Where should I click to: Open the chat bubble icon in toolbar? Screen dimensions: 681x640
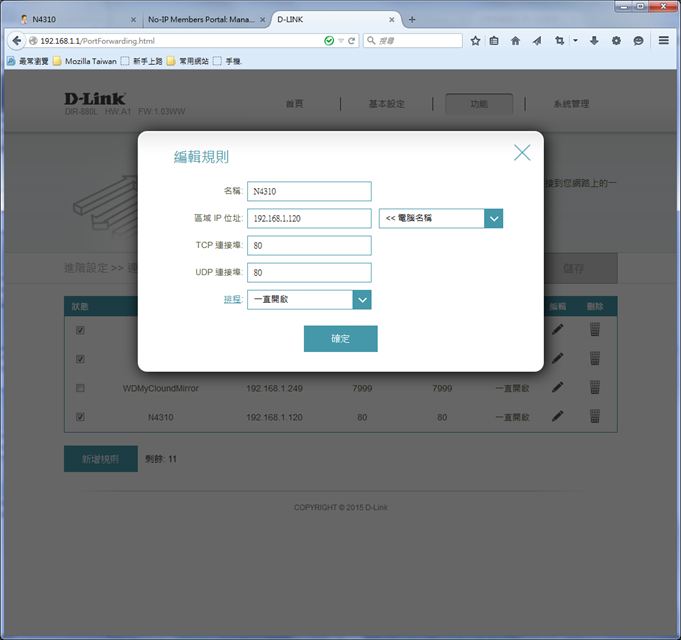click(x=638, y=41)
